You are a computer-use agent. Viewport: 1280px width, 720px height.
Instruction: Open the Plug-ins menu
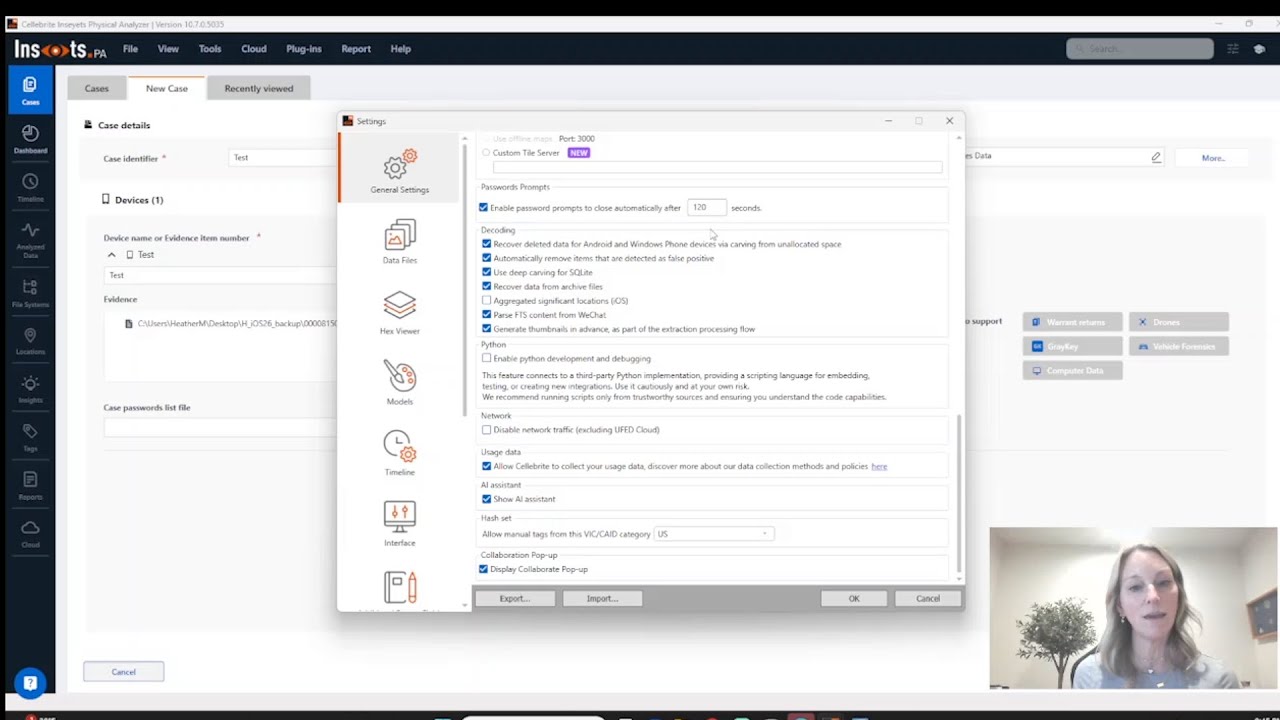[304, 49]
